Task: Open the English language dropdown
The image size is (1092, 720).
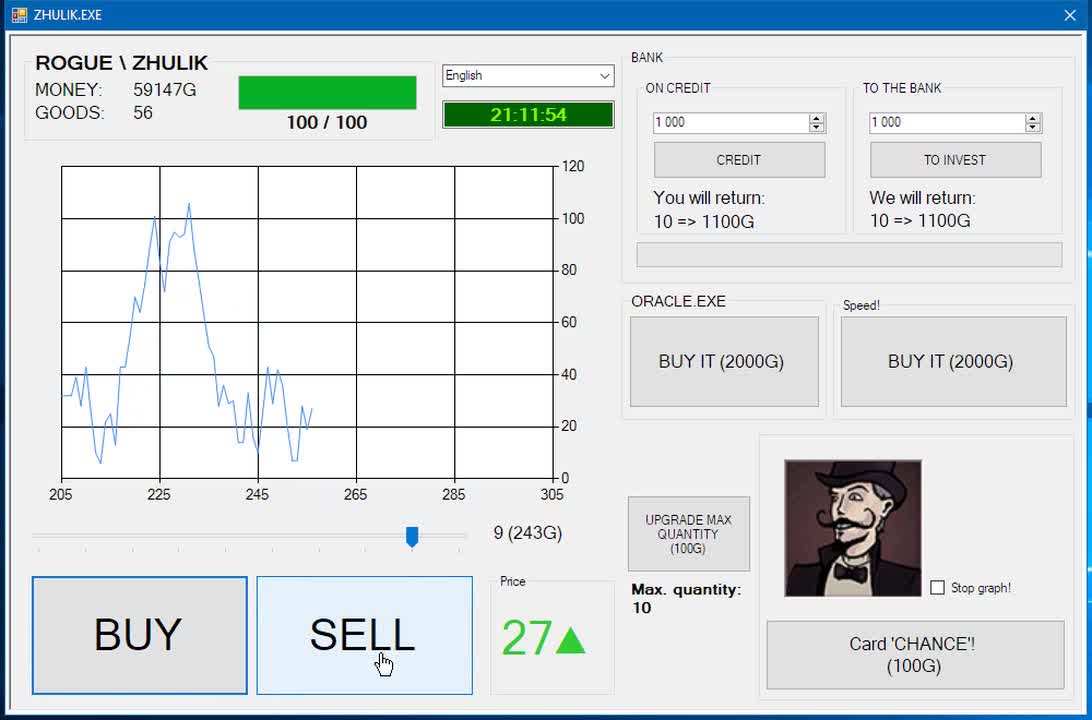Action: (x=527, y=76)
